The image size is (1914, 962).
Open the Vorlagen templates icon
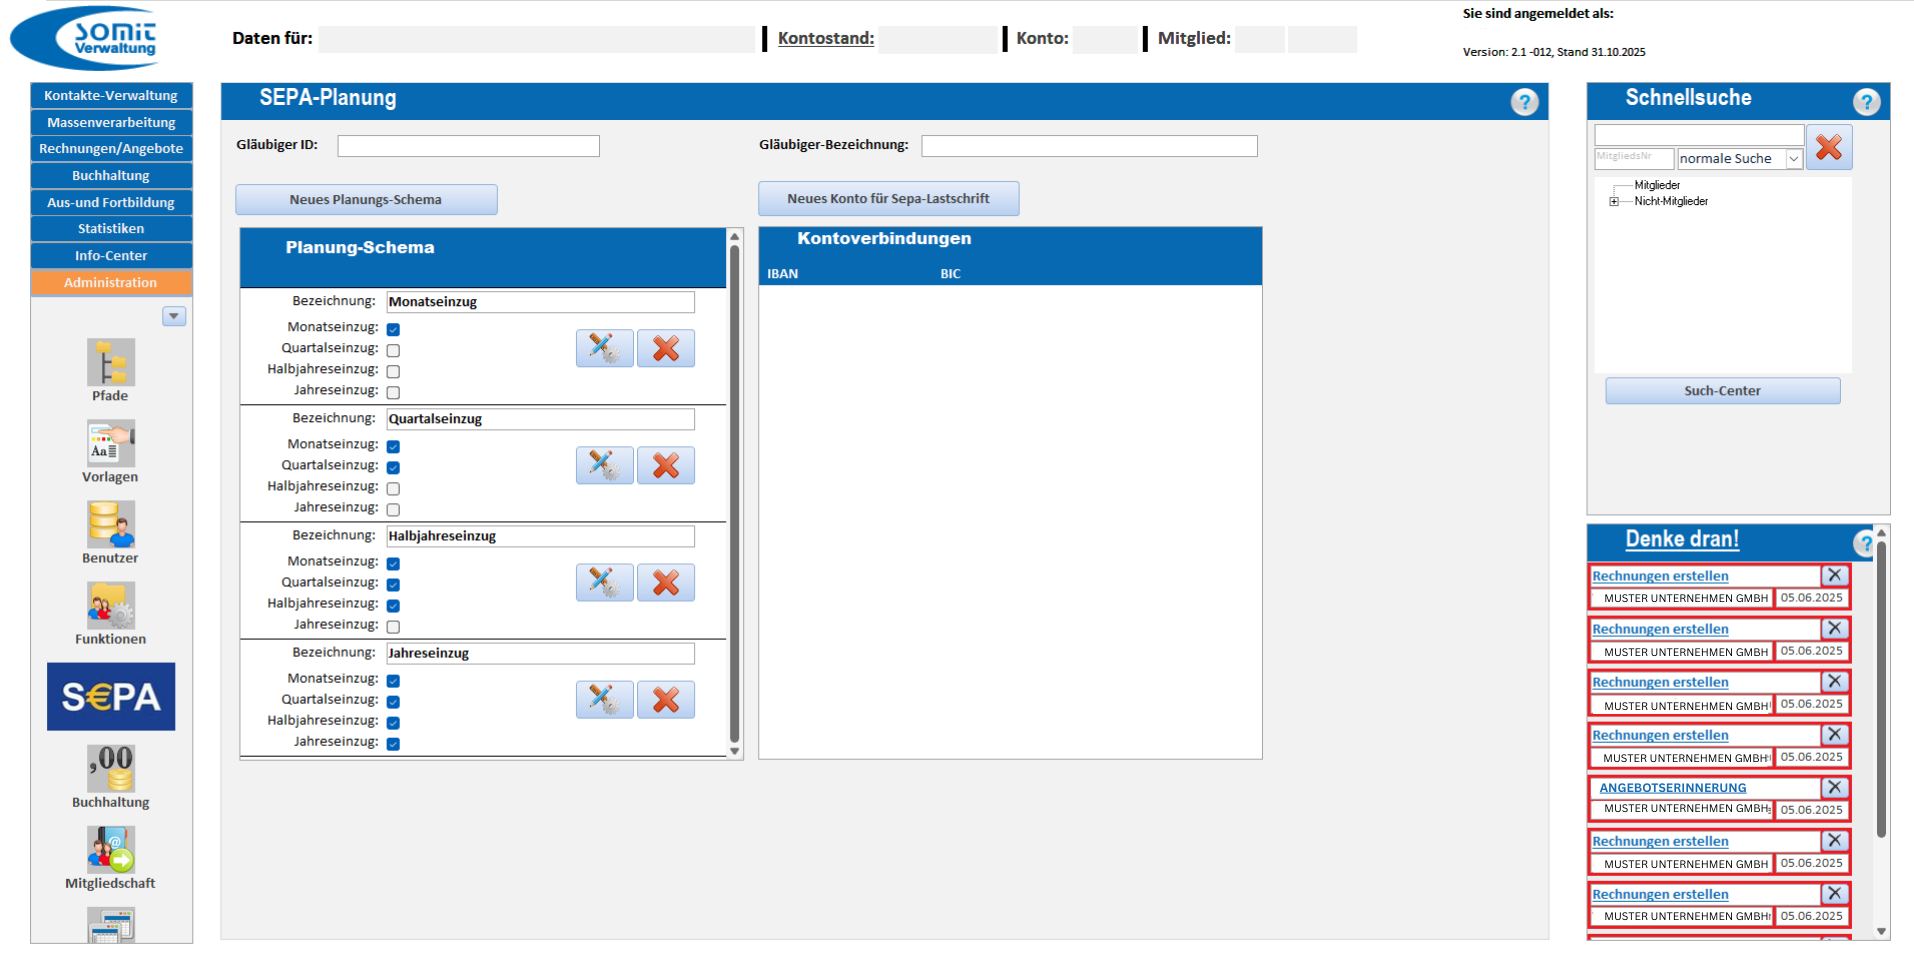(110, 445)
